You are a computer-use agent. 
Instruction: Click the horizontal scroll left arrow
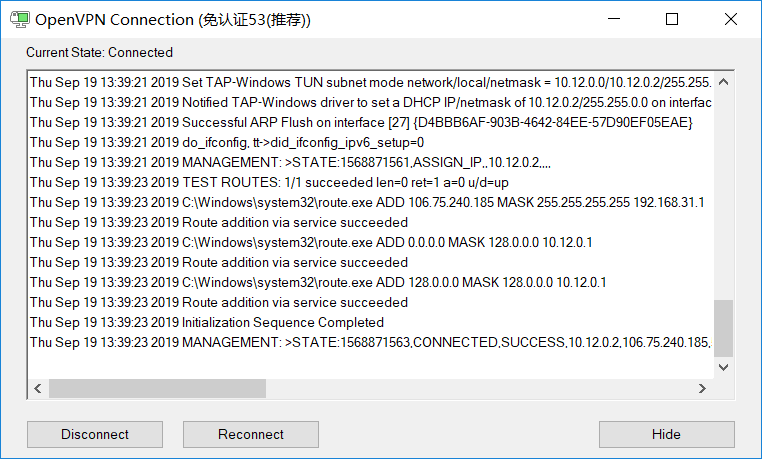point(38,389)
